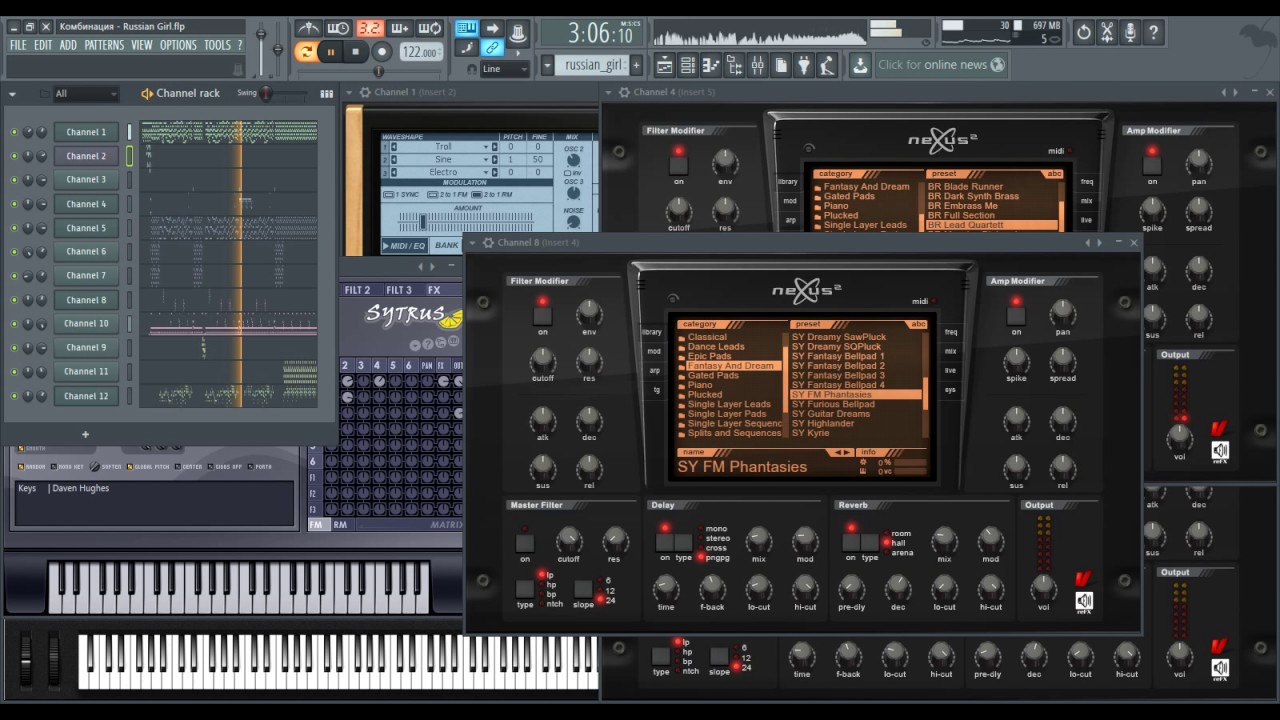1280x720 pixels.
Task: Click the 122.000 tempo field
Action: coord(420,52)
